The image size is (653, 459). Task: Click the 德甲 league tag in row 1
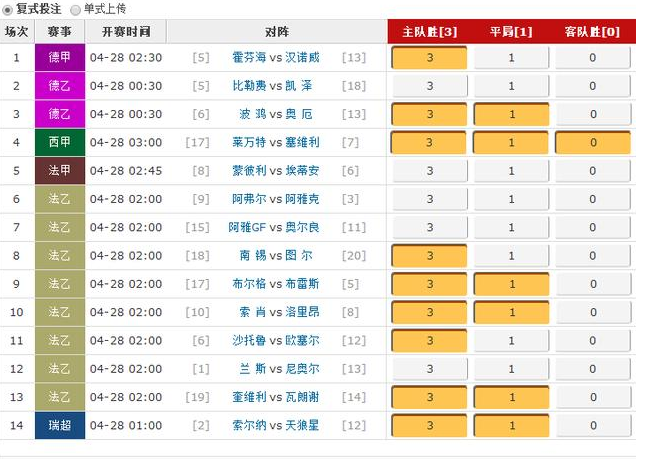[x=60, y=57]
